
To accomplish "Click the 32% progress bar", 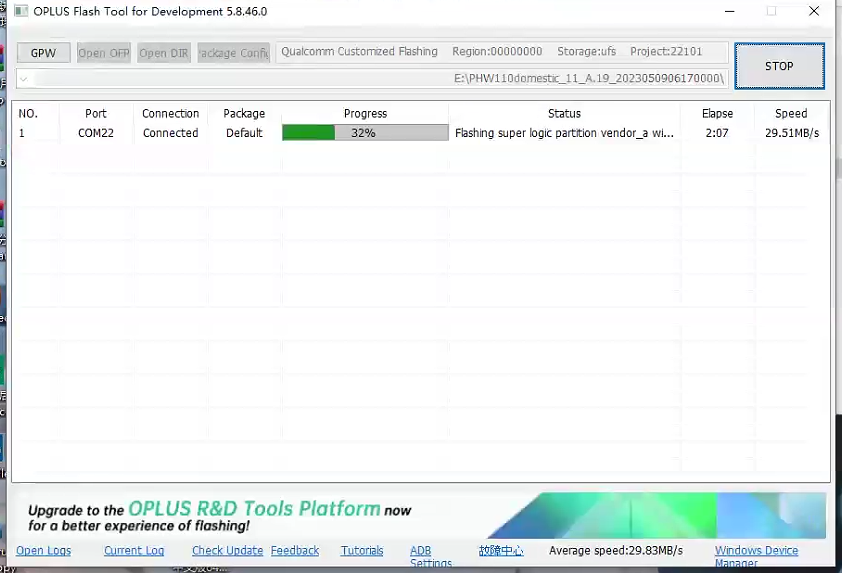I will click(x=365, y=133).
